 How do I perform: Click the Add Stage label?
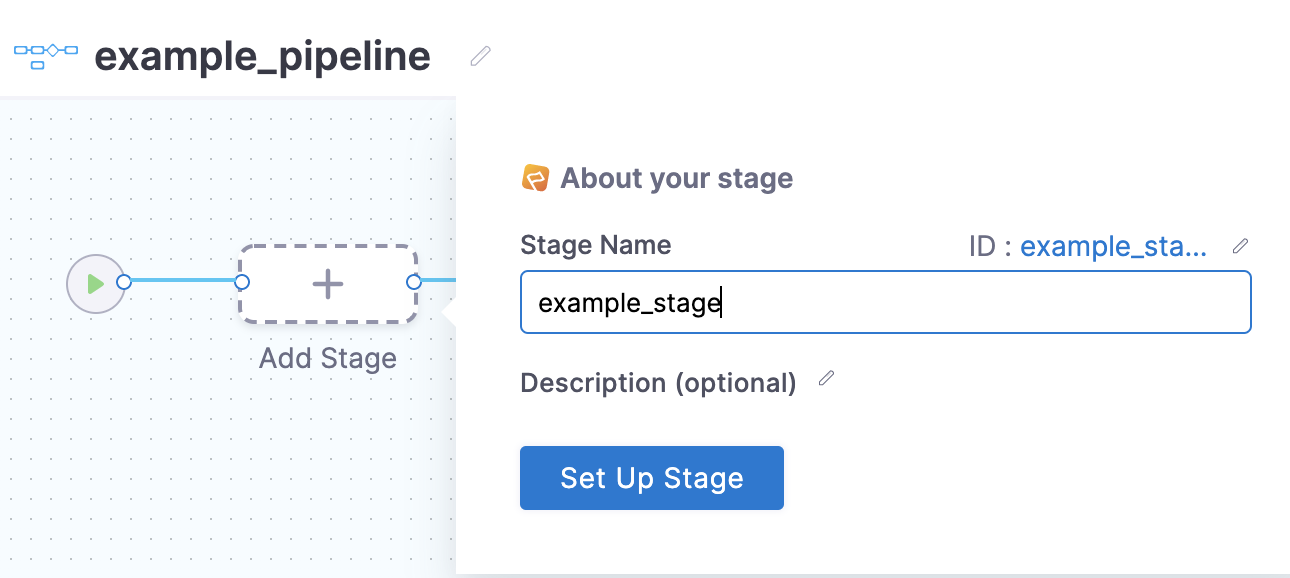[x=328, y=358]
